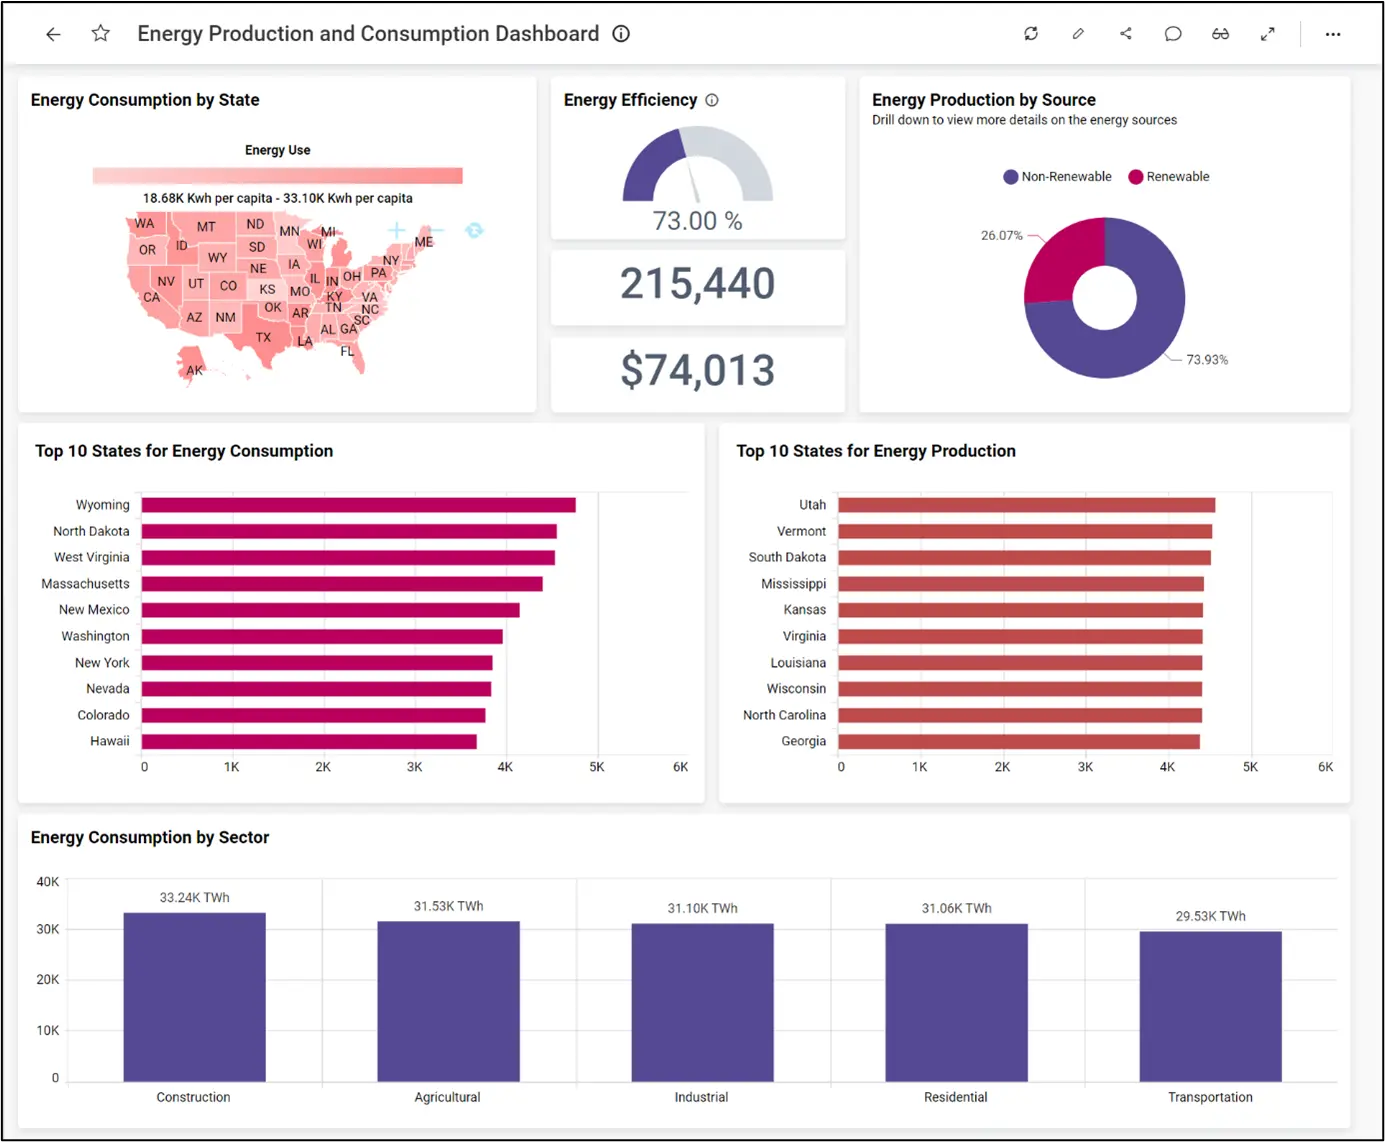Viewport: 1385px width, 1142px height.
Task: Click the Energy Efficiency info icon
Action: point(712,100)
